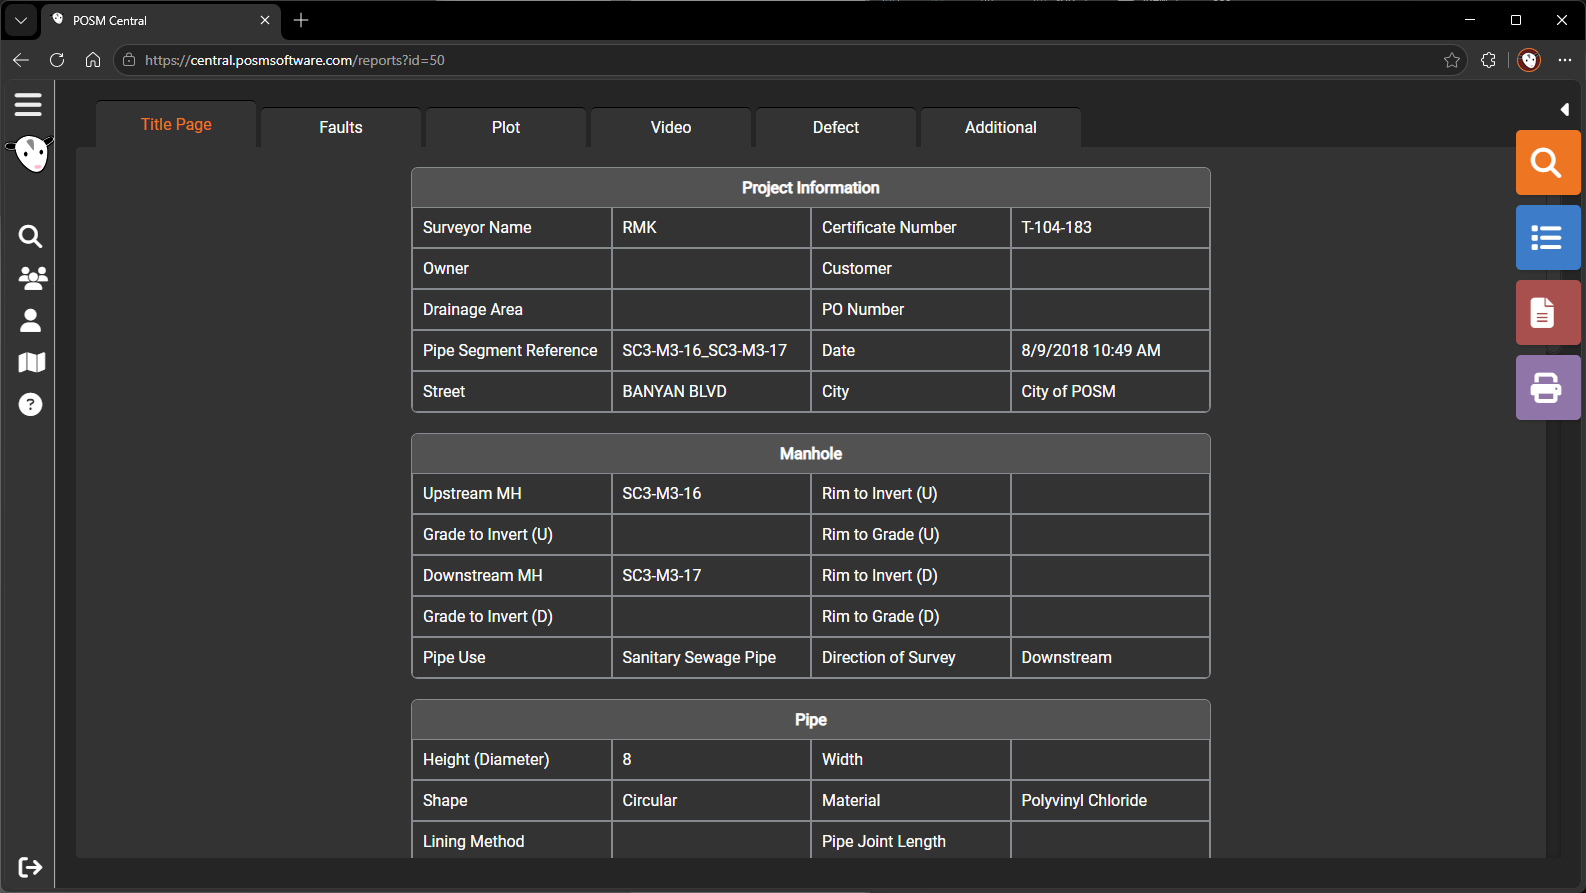Switch to the Faults tab
Screen dimensions: 1586x893
coord(341,127)
